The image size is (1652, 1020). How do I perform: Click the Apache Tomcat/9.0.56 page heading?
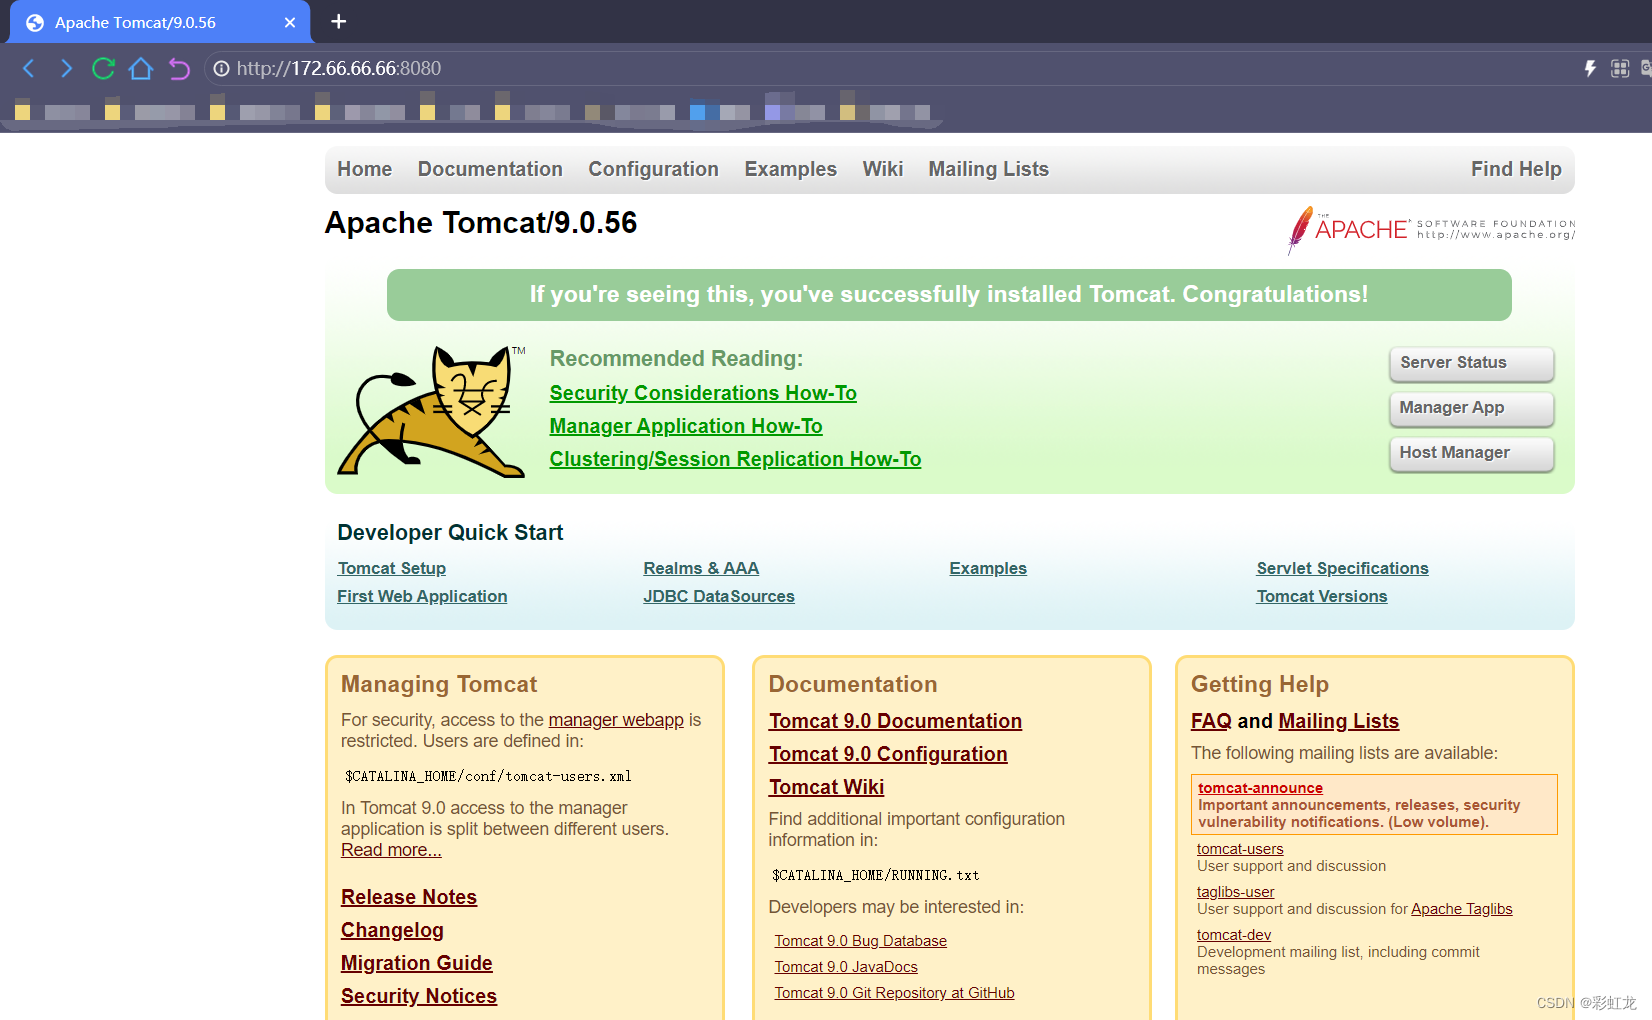(481, 222)
